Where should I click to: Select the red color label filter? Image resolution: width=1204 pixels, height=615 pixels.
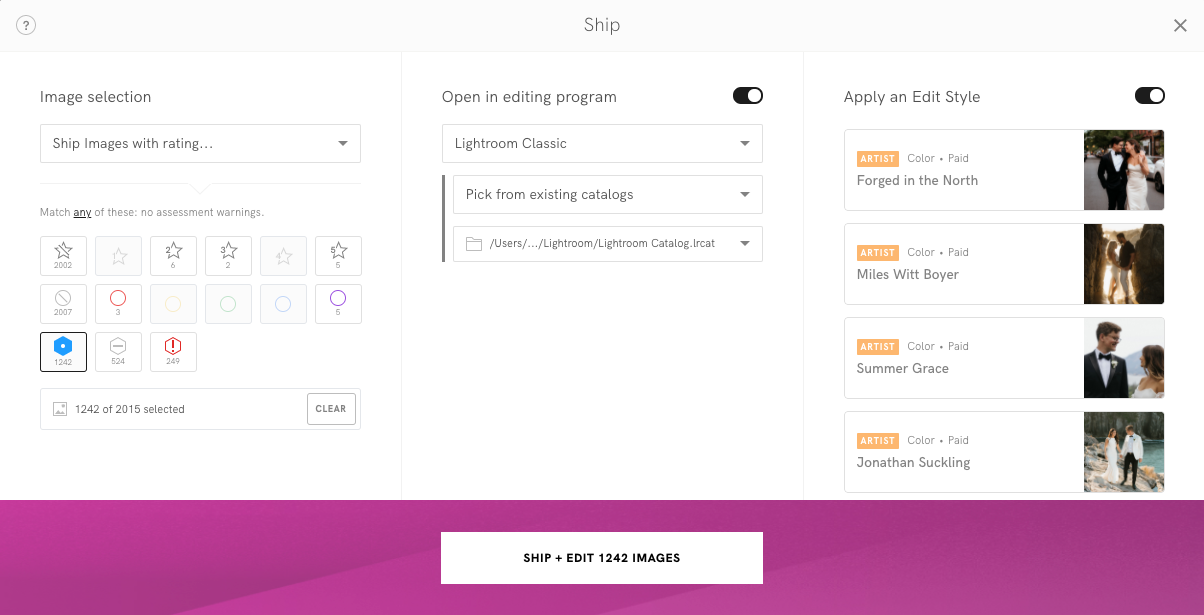(118, 304)
